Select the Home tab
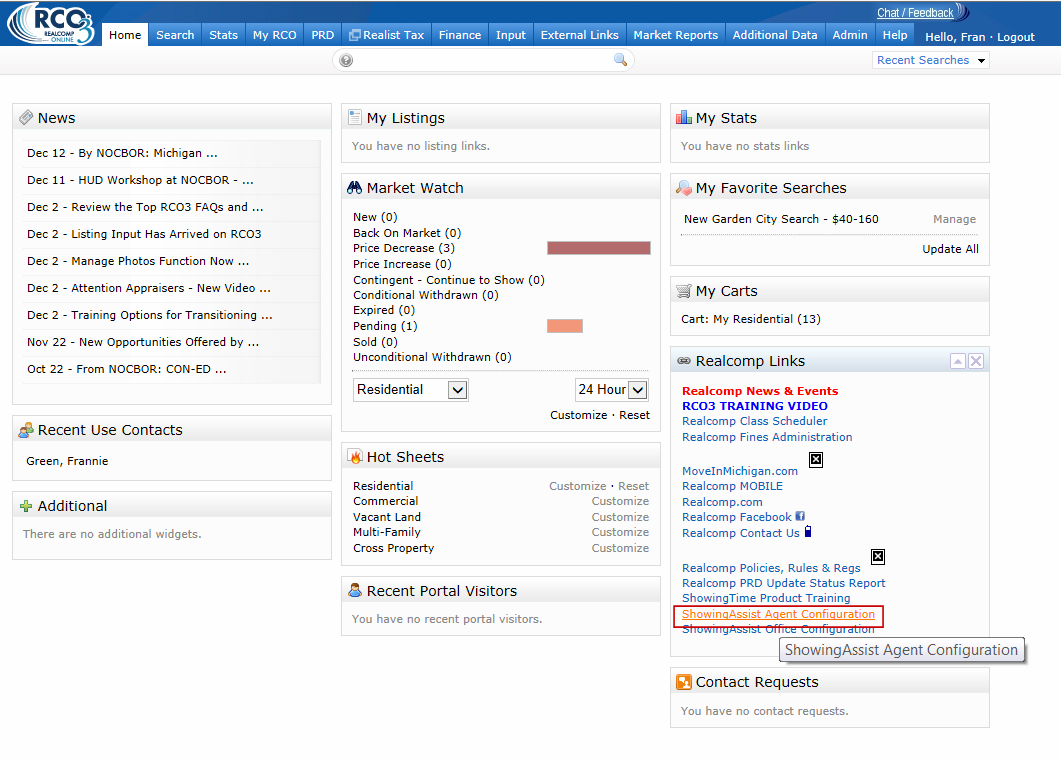 125,35
